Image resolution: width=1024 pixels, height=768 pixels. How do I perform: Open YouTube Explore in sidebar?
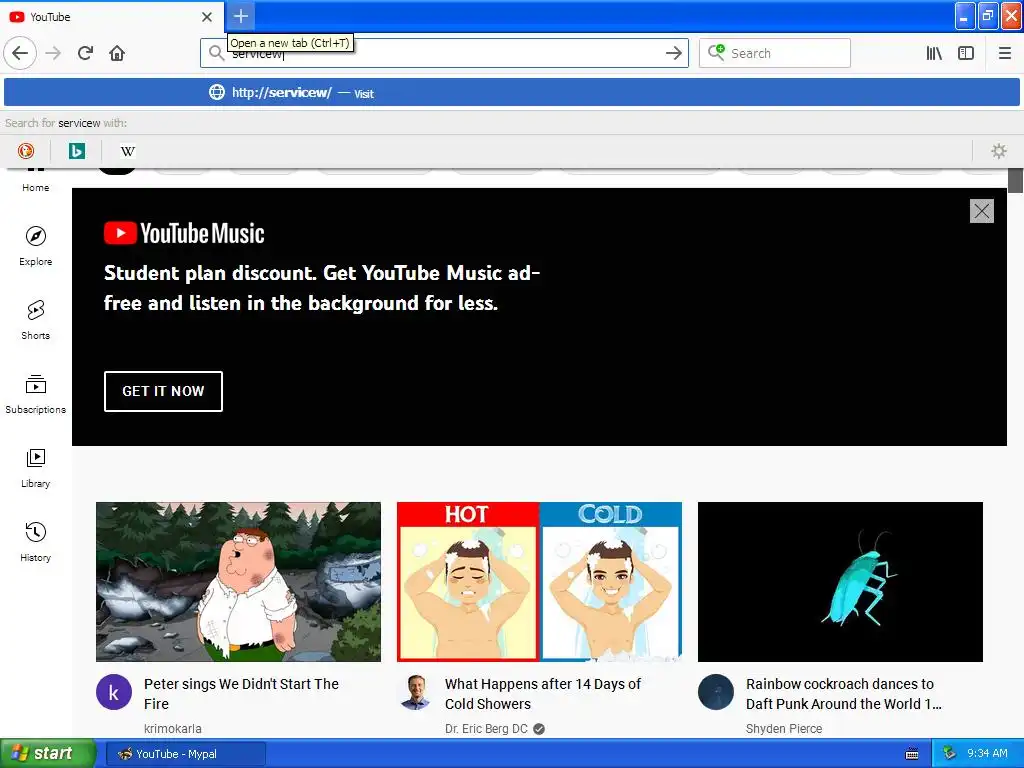click(35, 246)
